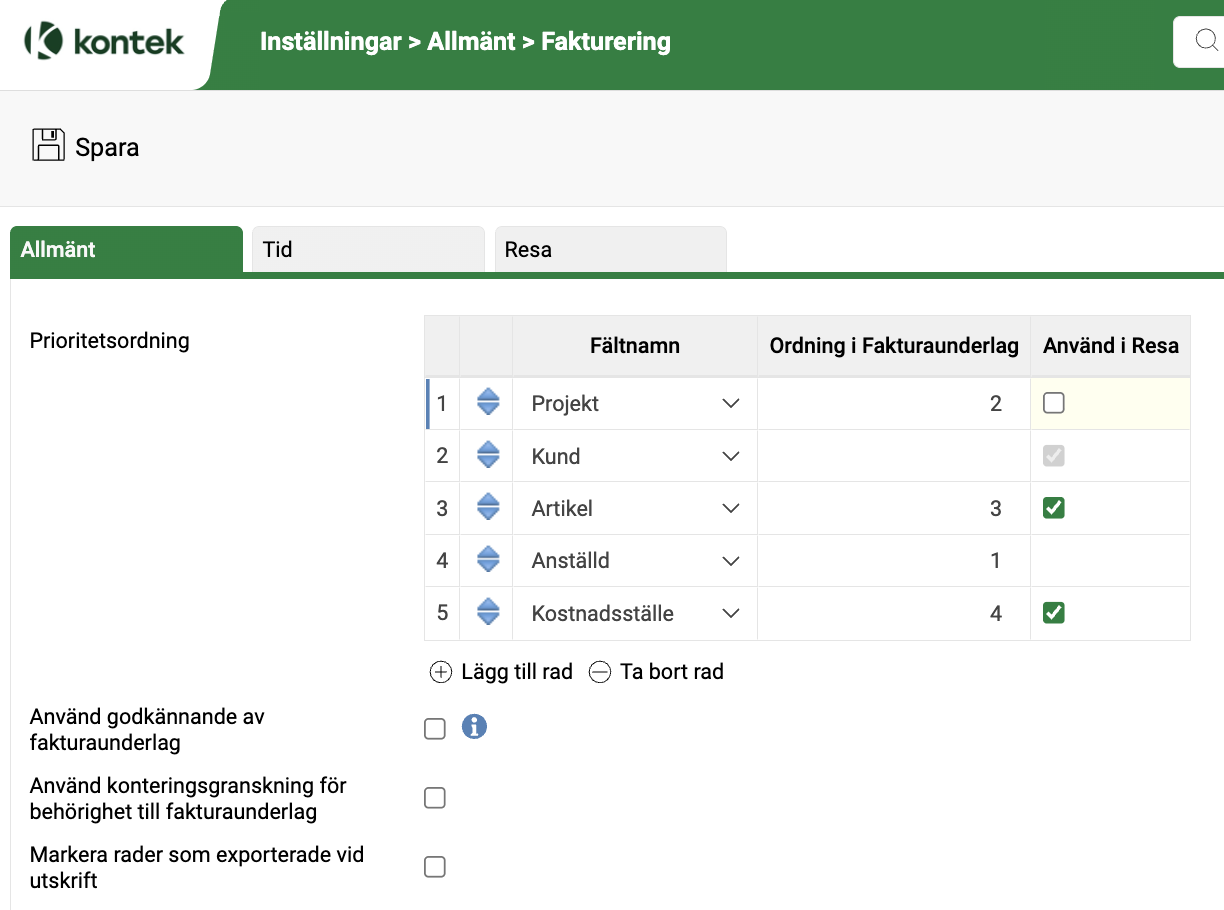Click the Använd i Resa column header
Image resolution: width=1224 pixels, height=910 pixels.
click(1111, 346)
